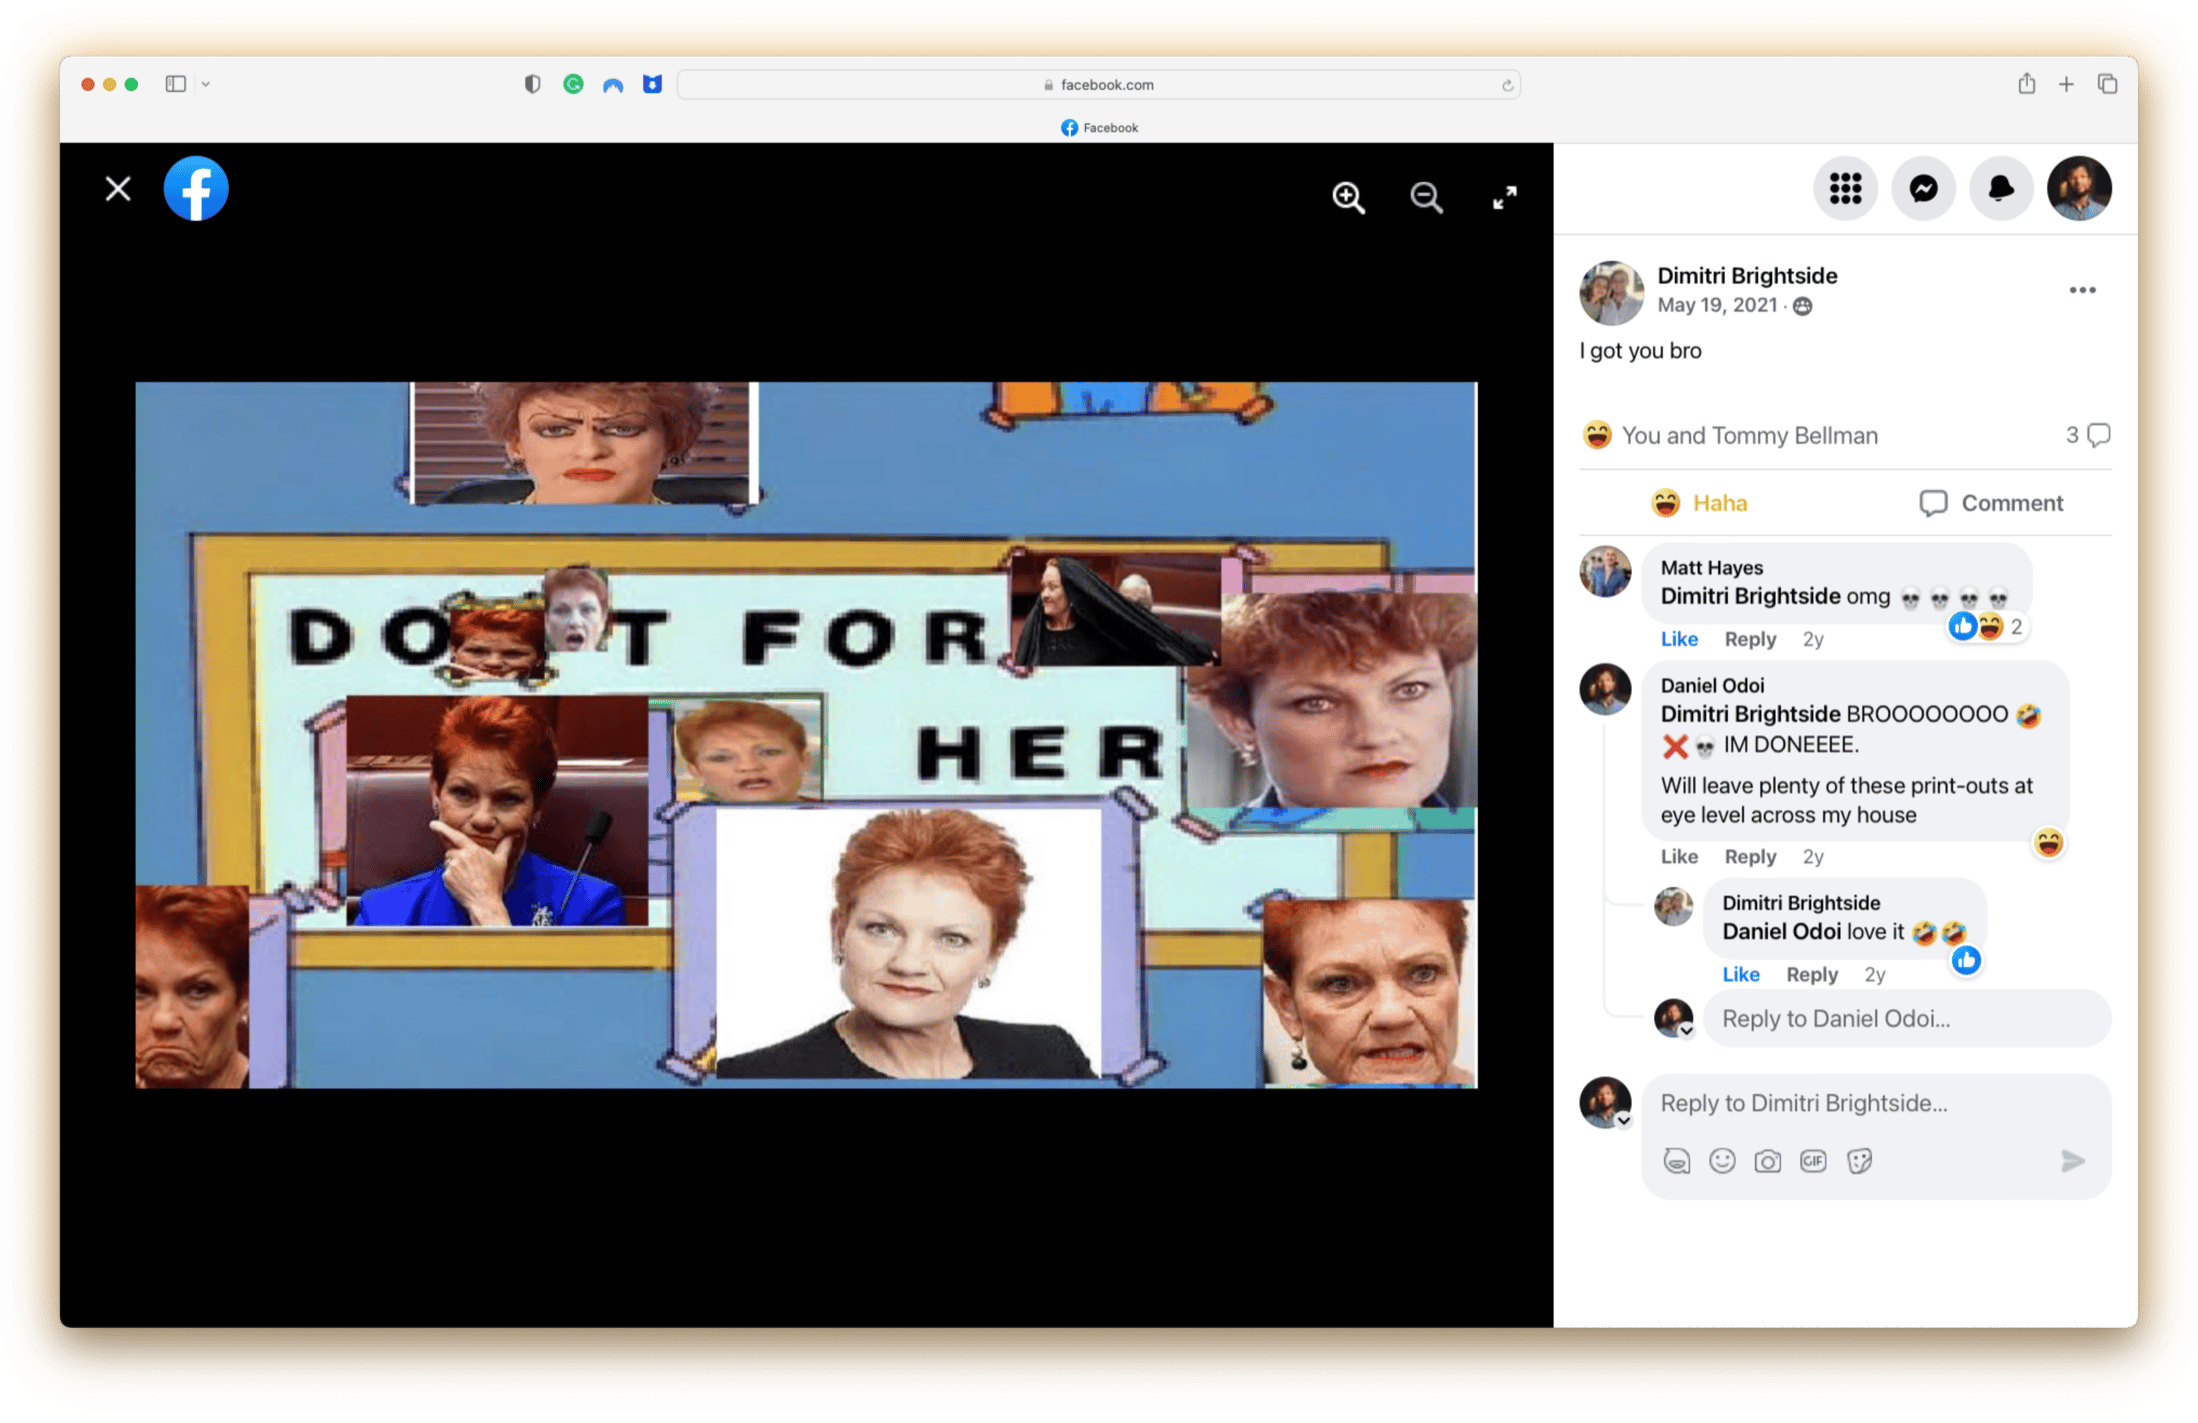Open the Grammarly extension icon
This screenshot has width=2198, height=1423.
pos(573,84)
